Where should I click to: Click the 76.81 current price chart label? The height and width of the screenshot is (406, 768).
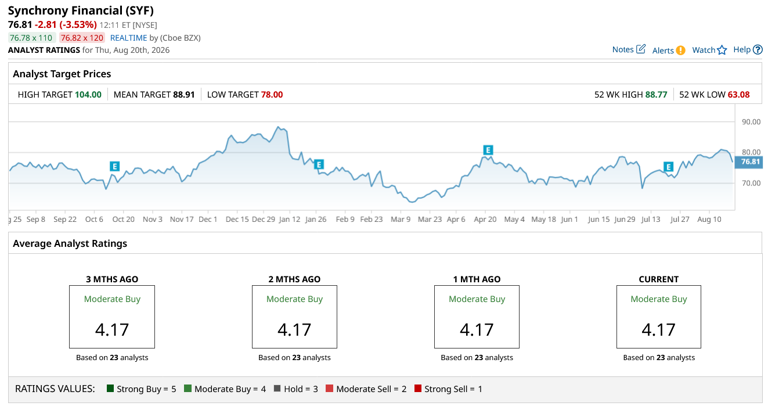click(x=749, y=162)
